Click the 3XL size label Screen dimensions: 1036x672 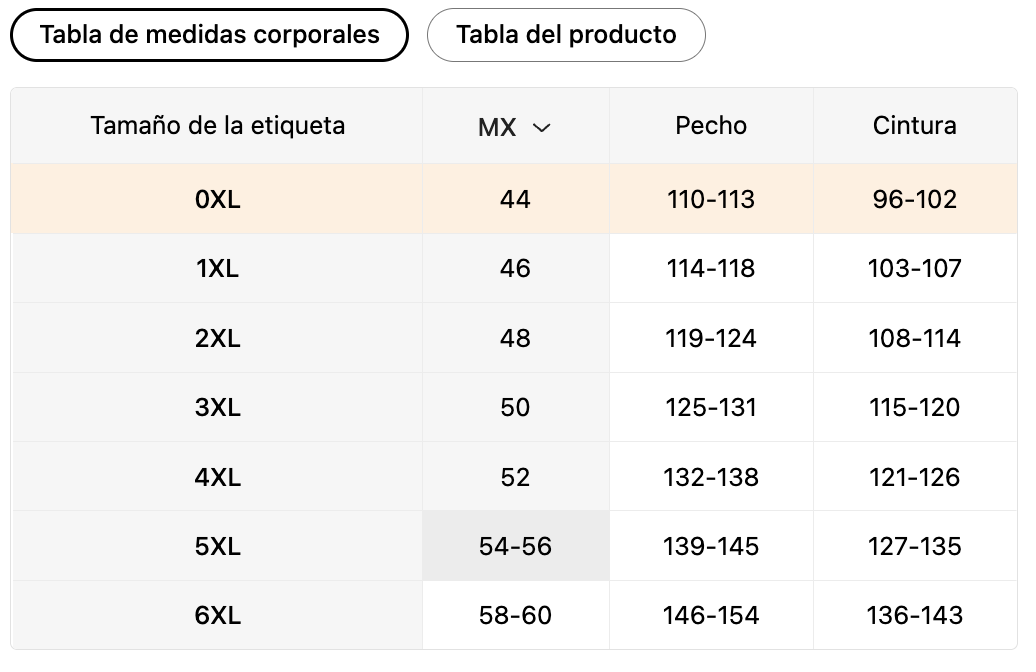217,408
